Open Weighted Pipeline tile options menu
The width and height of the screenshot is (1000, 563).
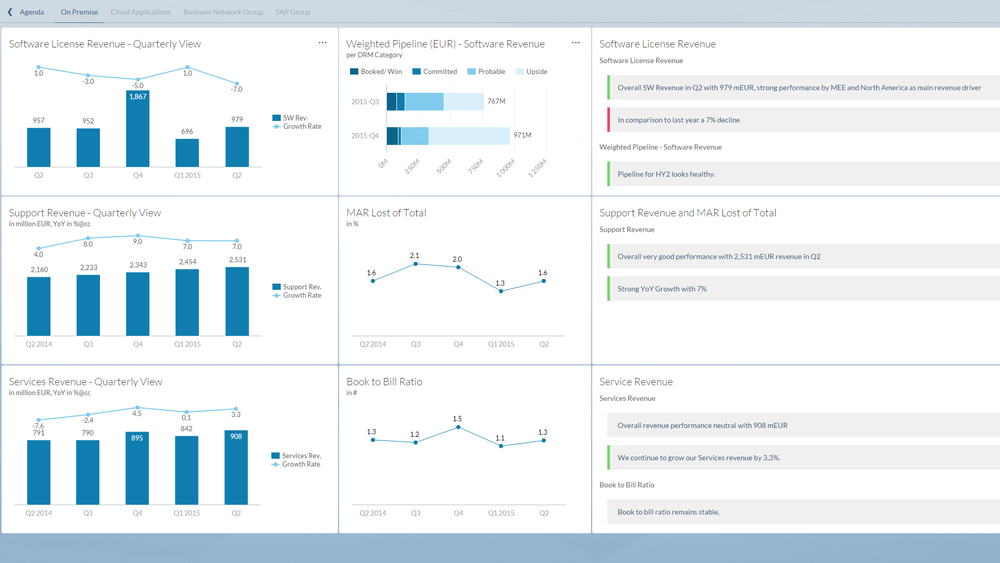(576, 43)
